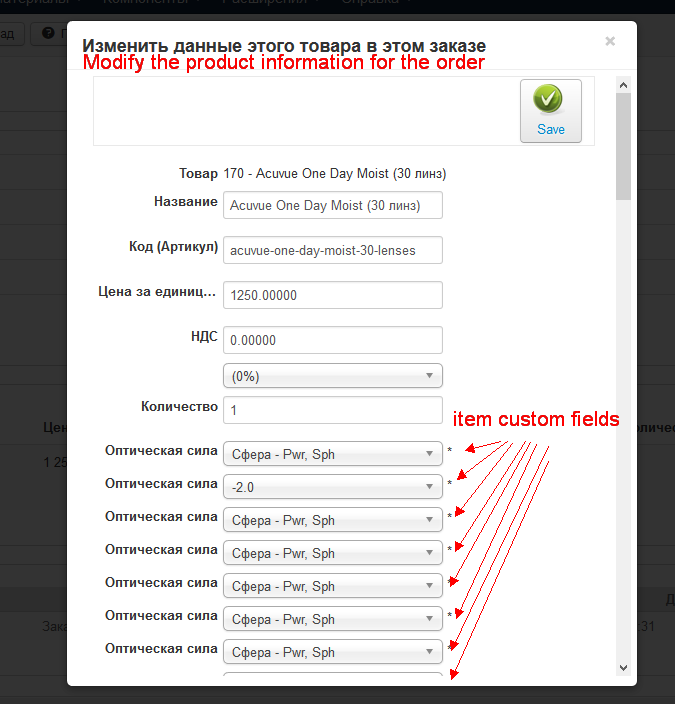
Task: Open the (0%) tax rate dropdown
Action: point(333,376)
